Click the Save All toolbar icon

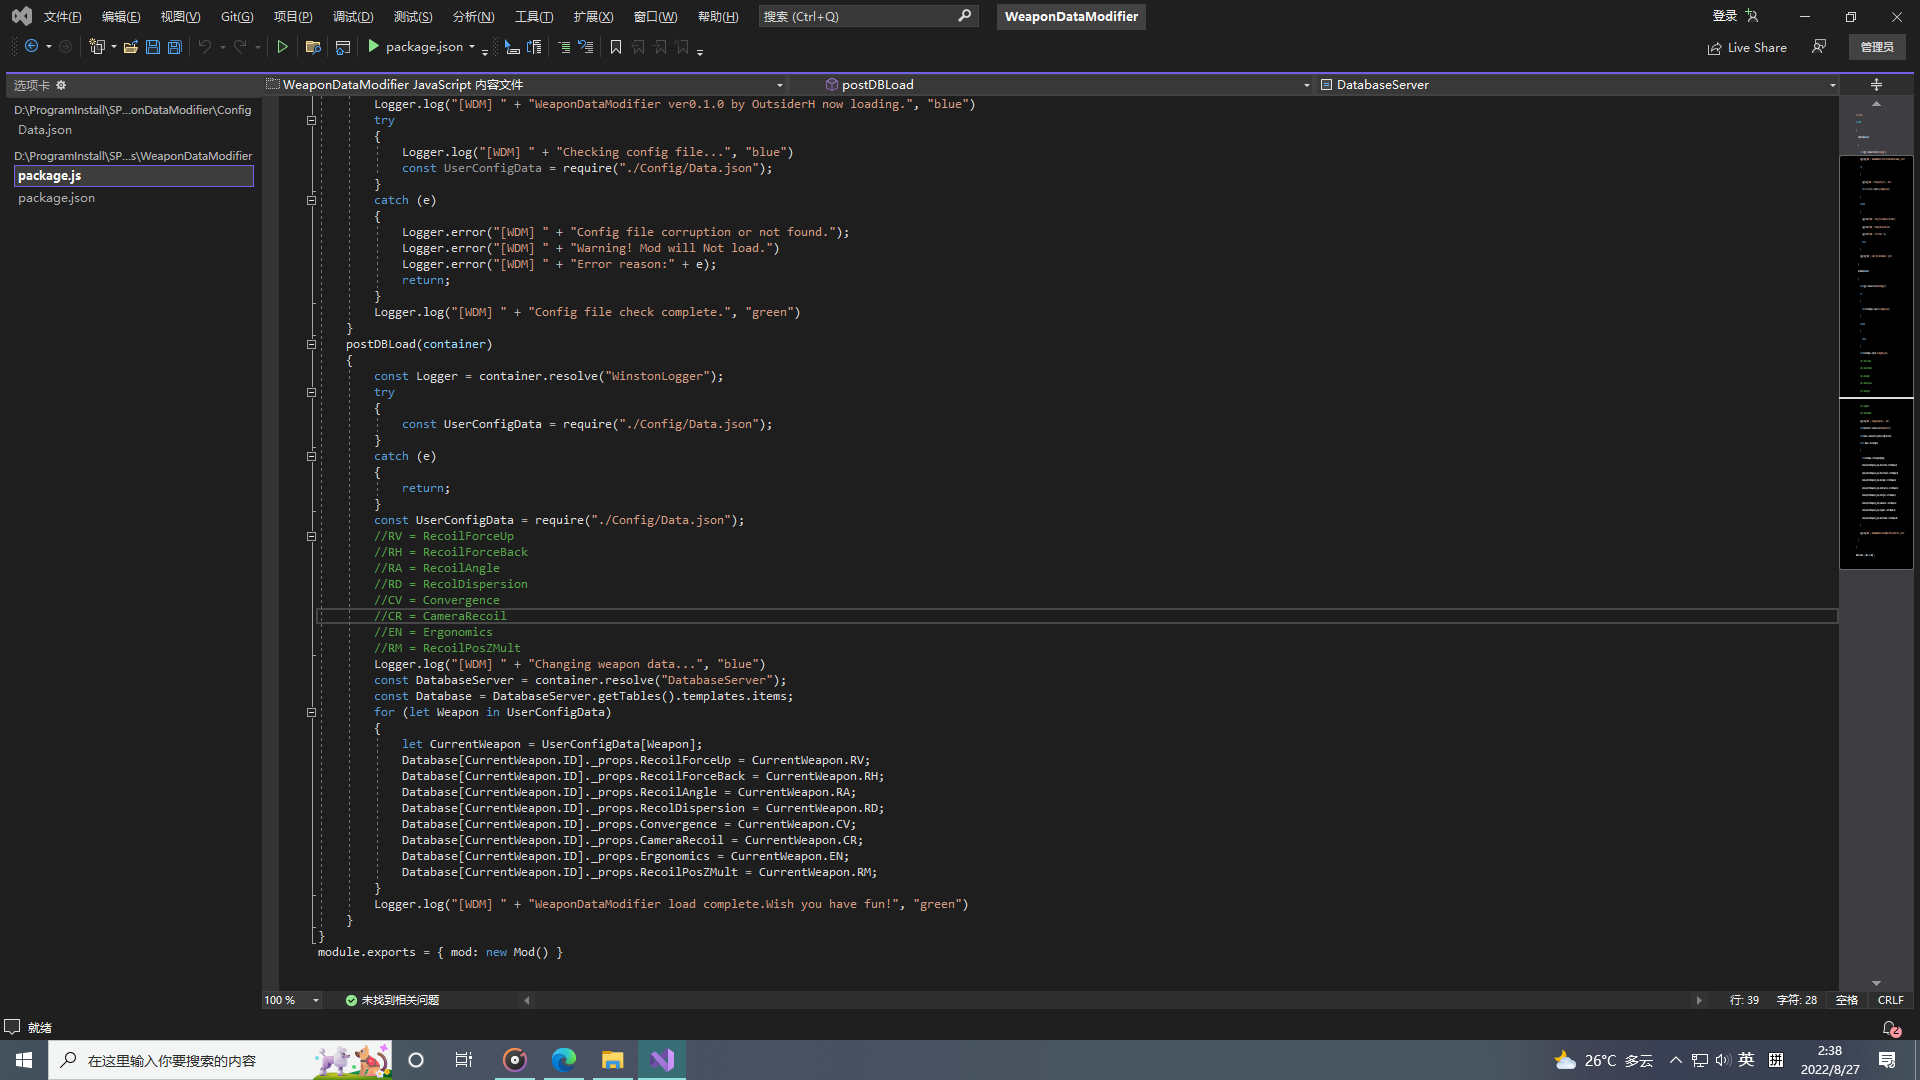point(174,47)
